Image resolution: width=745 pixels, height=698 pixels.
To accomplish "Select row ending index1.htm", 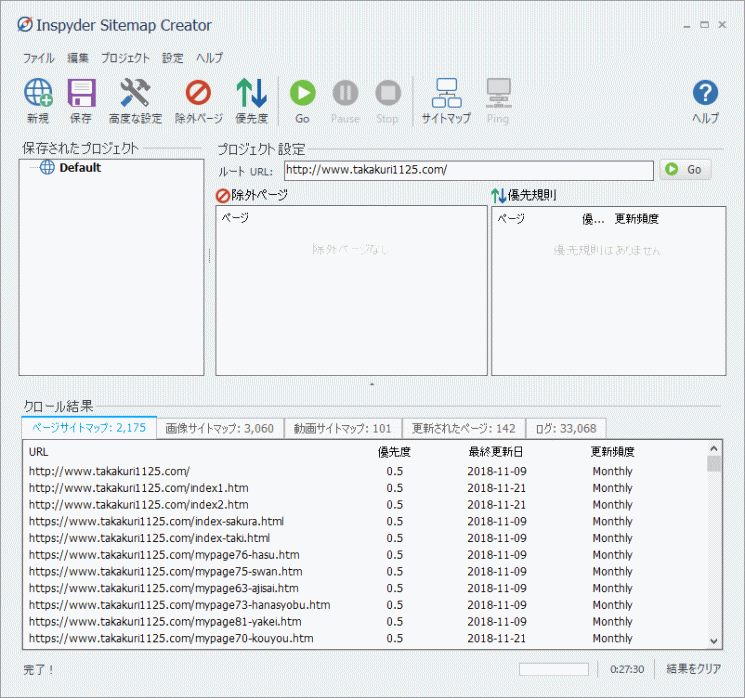I will coord(365,488).
